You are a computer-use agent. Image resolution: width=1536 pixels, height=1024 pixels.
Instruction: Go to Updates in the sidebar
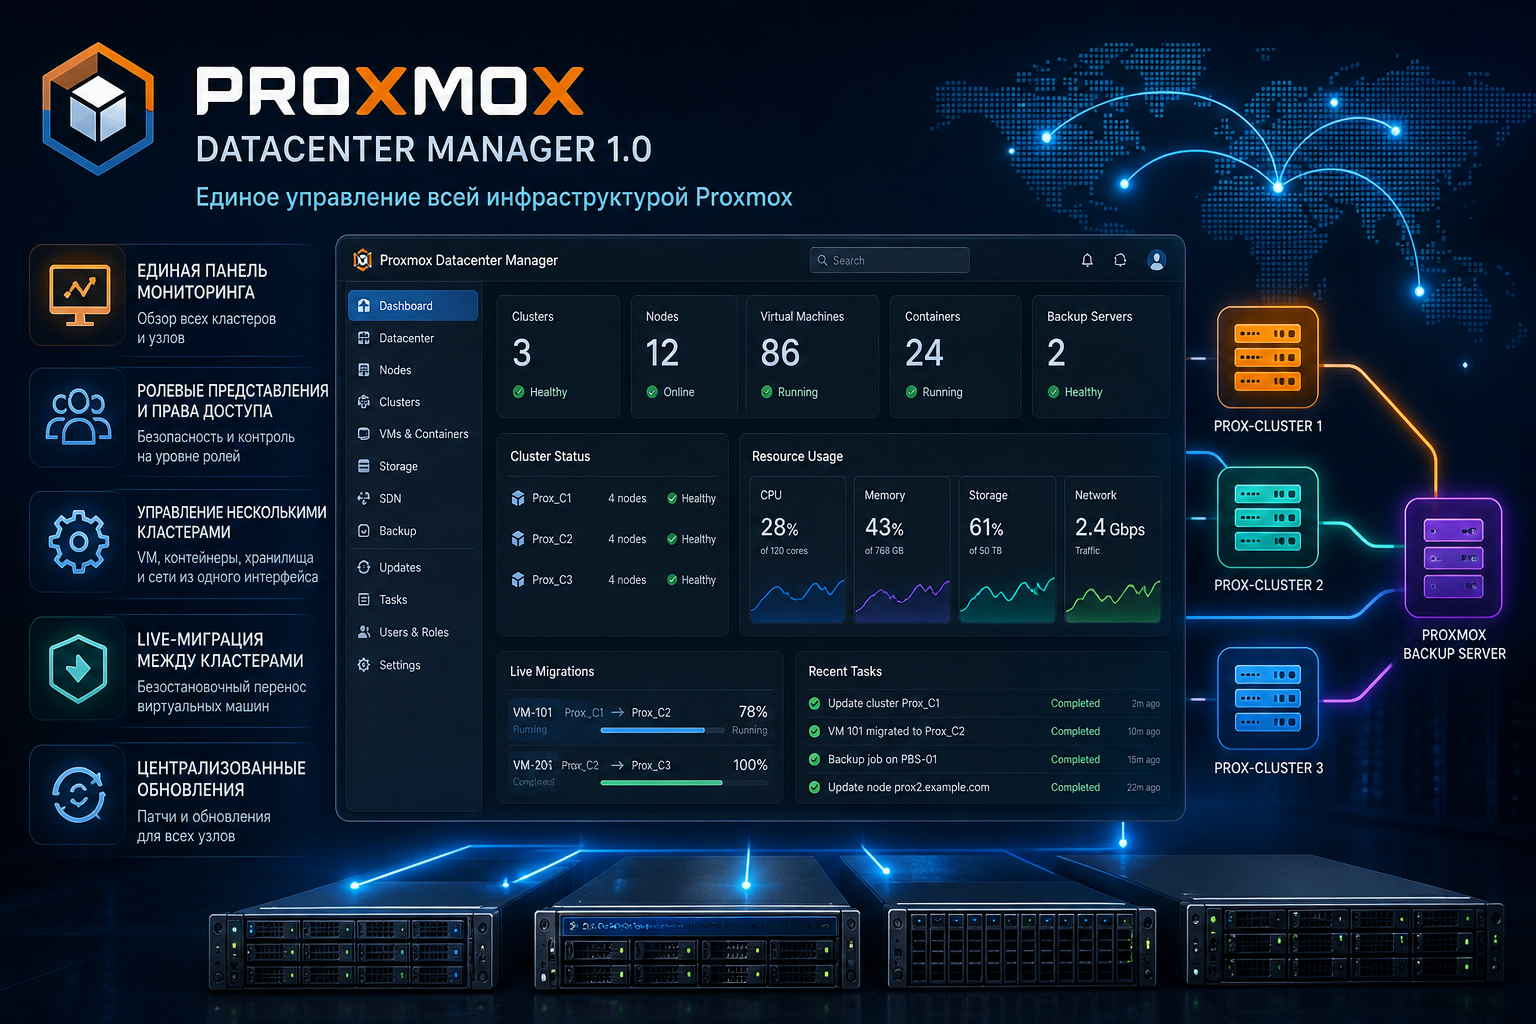(413, 567)
